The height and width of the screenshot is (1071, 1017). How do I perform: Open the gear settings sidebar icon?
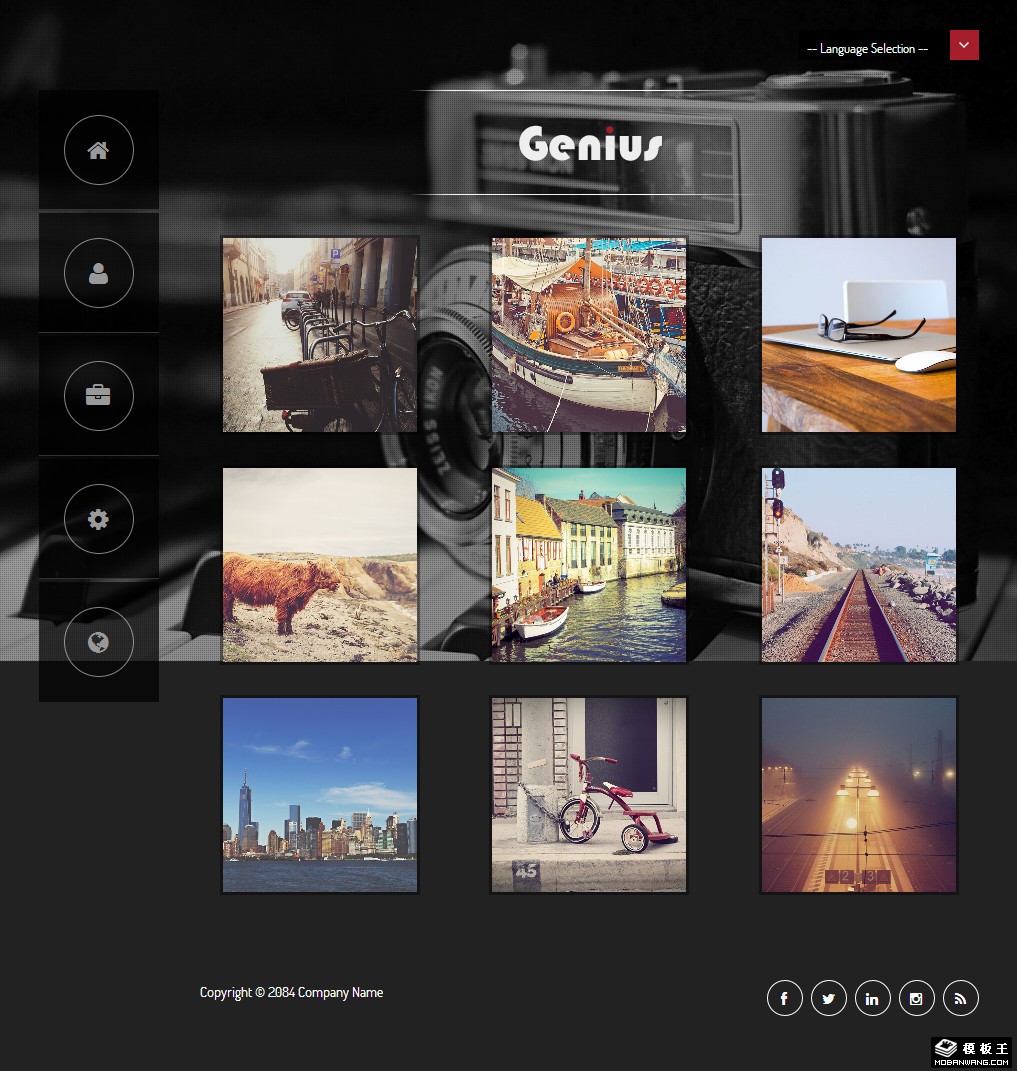[x=98, y=519]
